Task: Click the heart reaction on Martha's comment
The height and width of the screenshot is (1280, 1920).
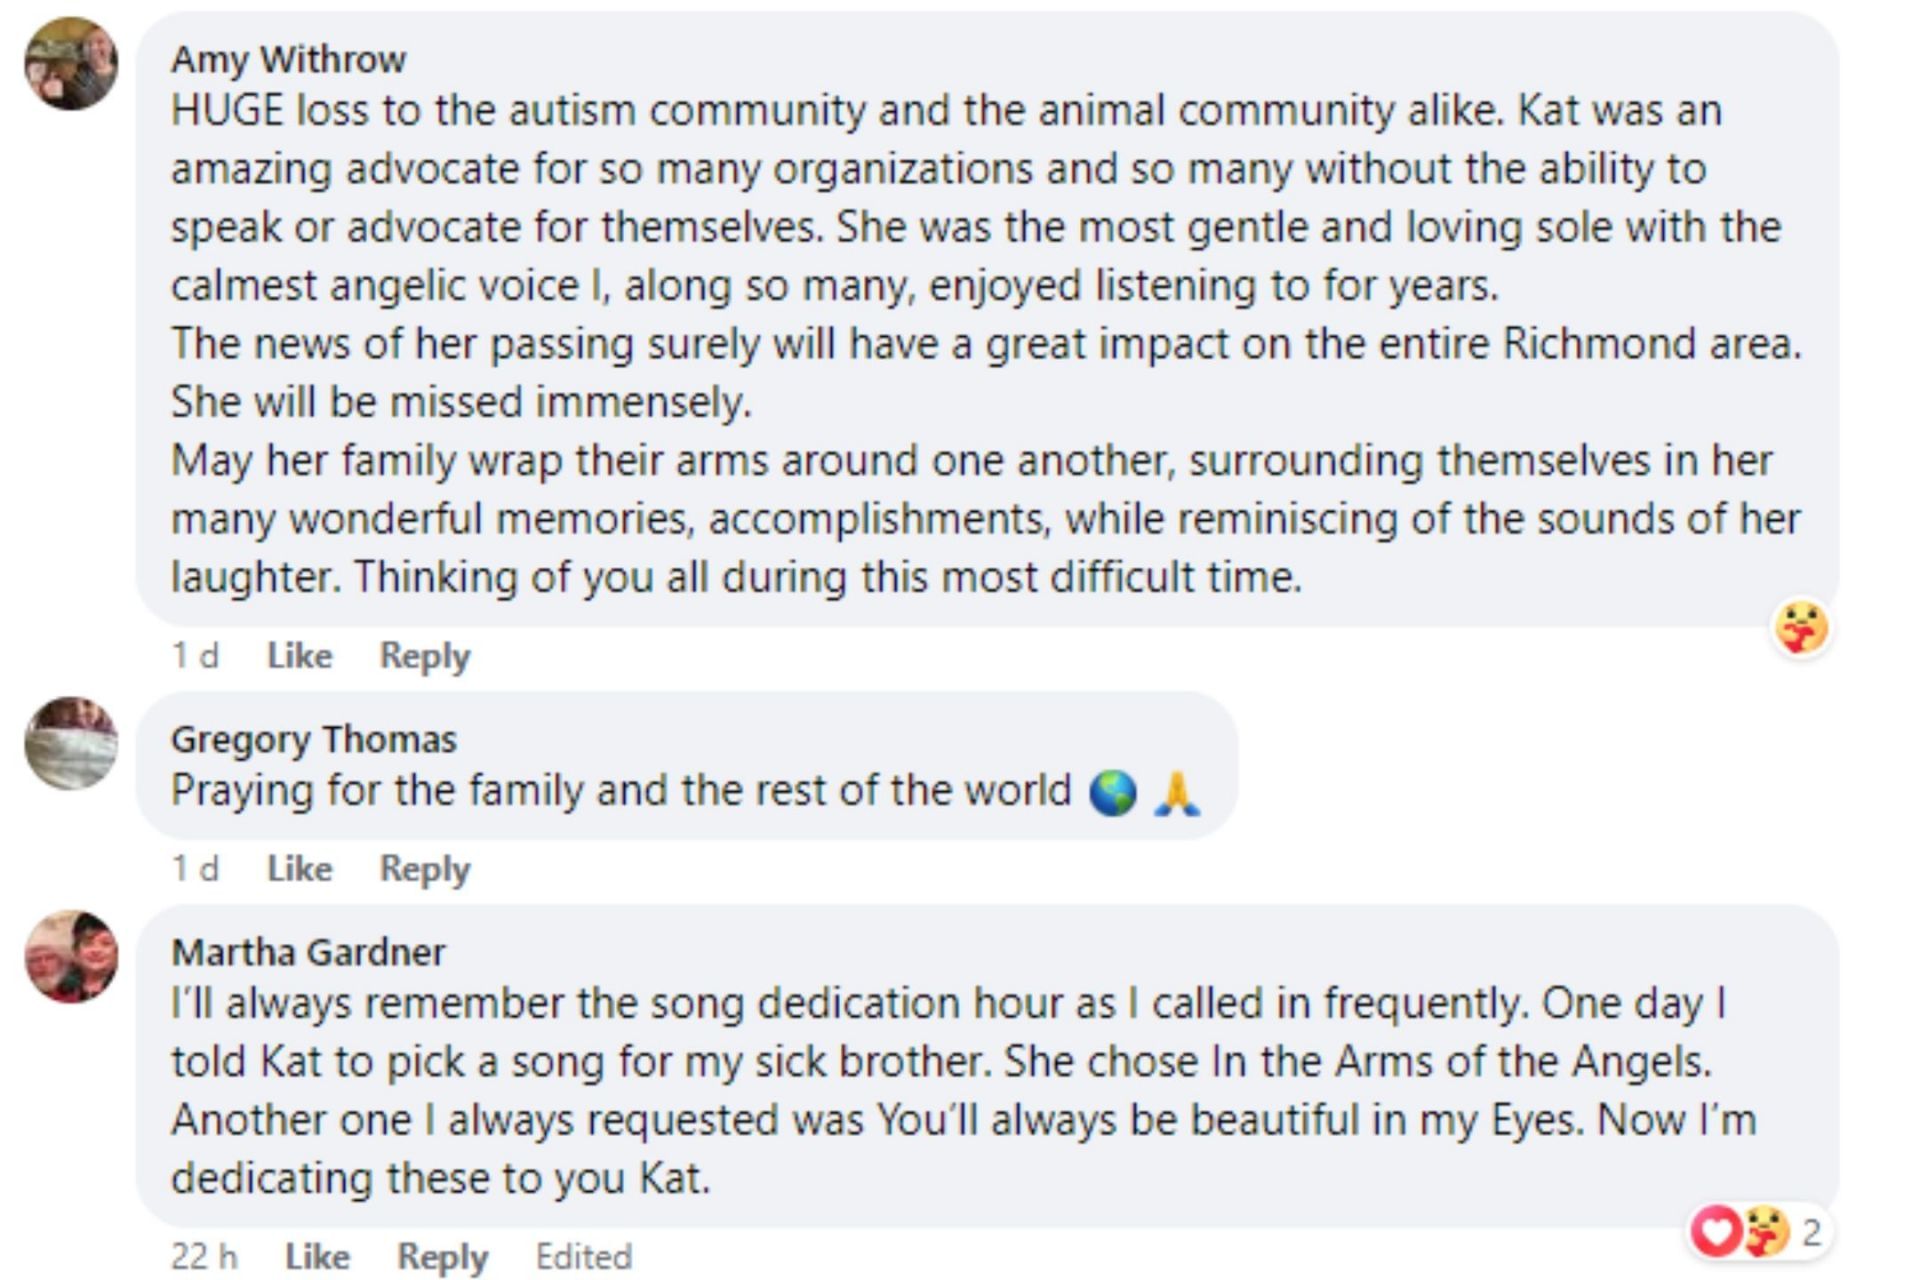Action: [x=1717, y=1231]
